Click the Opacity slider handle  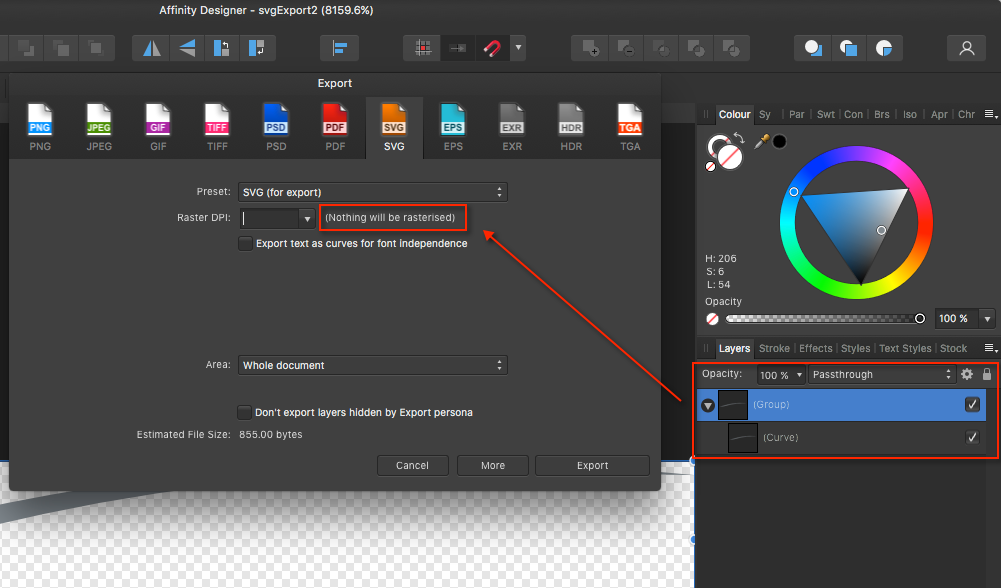click(920, 319)
